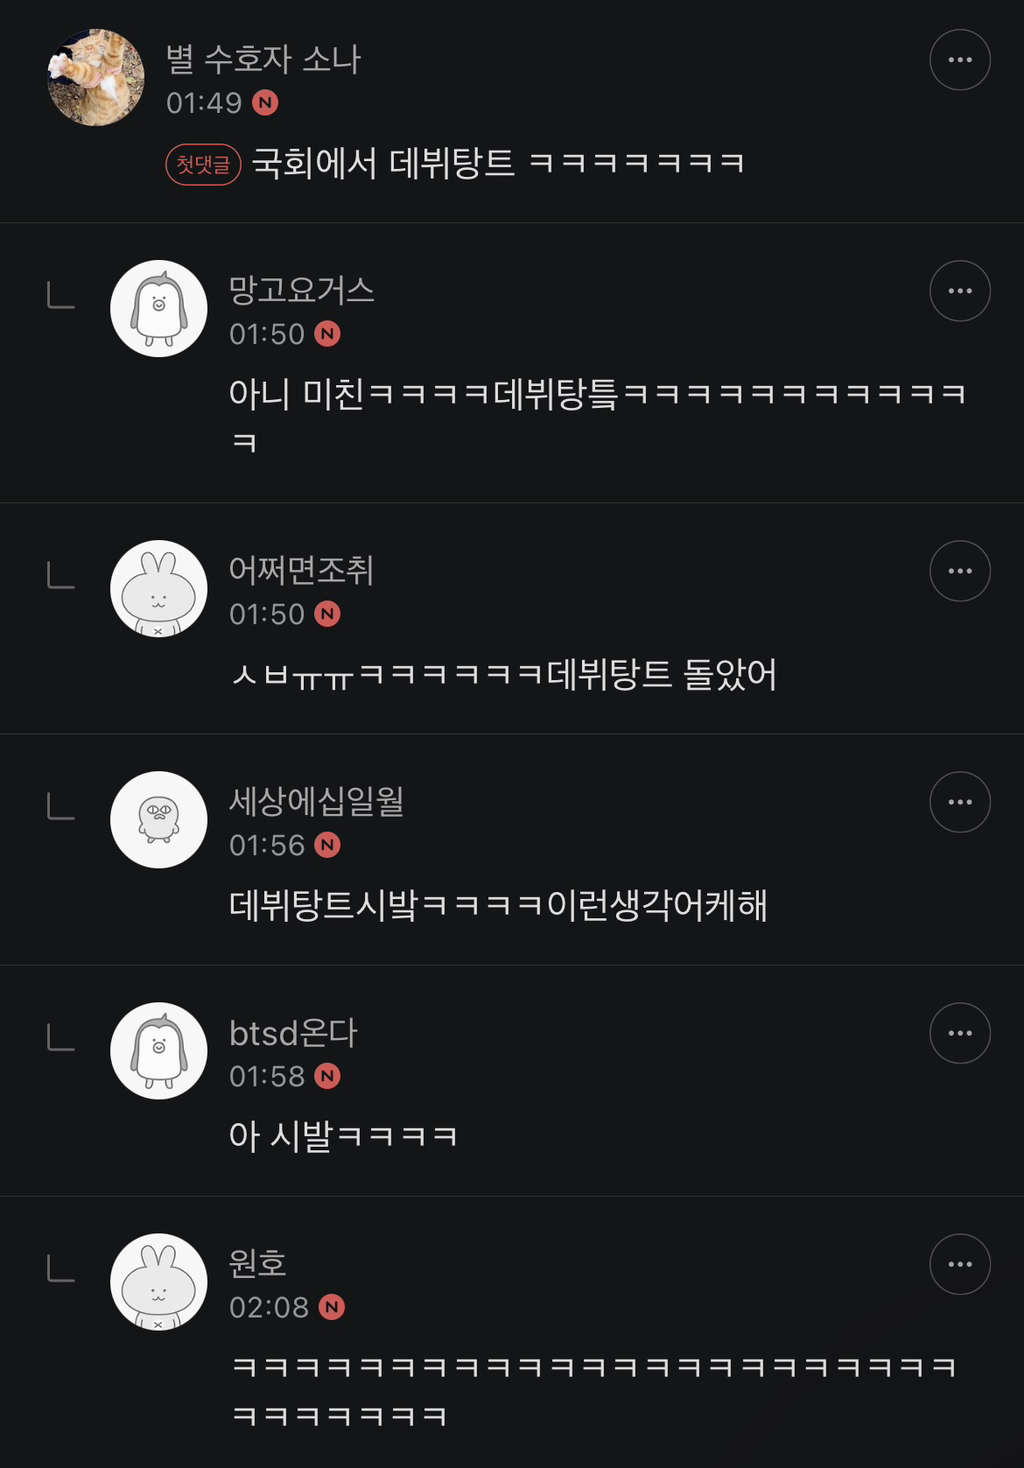
Task: Click 어쩌면조취's rabbit avatar
Action: (x=158, y=588)
